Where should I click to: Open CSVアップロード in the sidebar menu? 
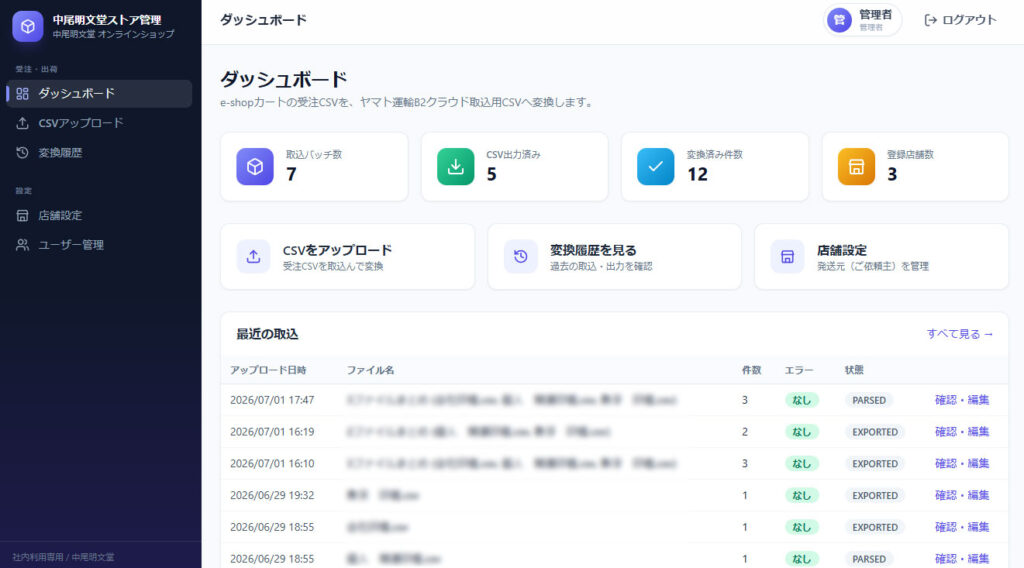99,123
